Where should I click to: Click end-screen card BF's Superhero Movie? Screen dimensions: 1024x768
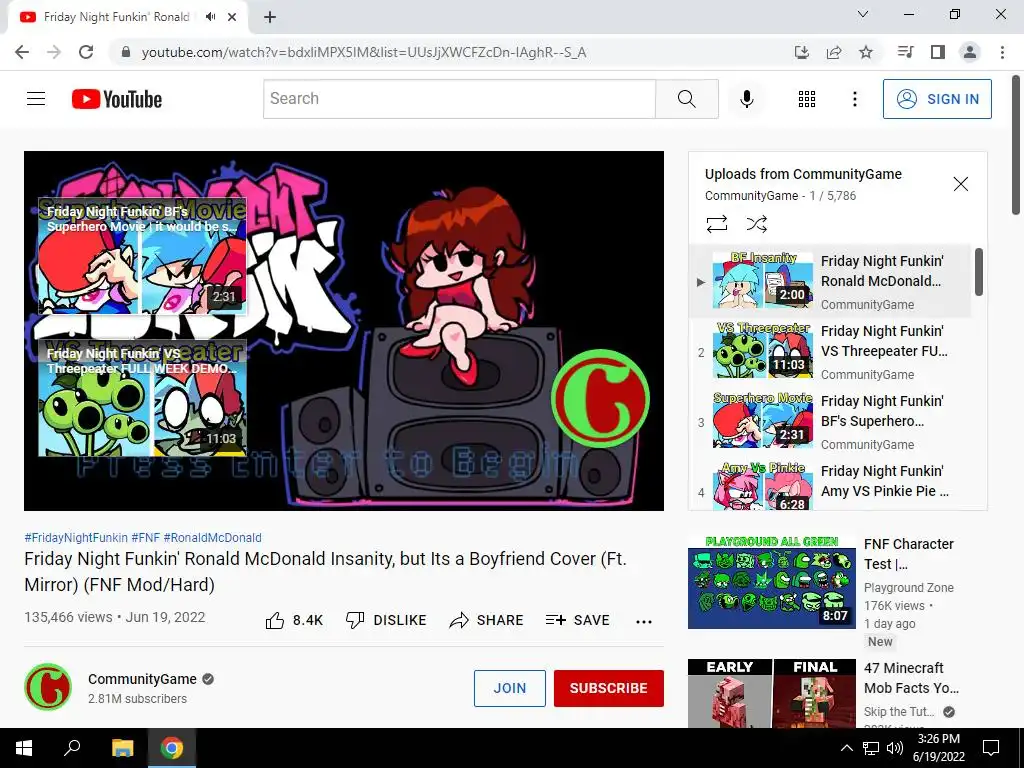click(x=142, y=255)
